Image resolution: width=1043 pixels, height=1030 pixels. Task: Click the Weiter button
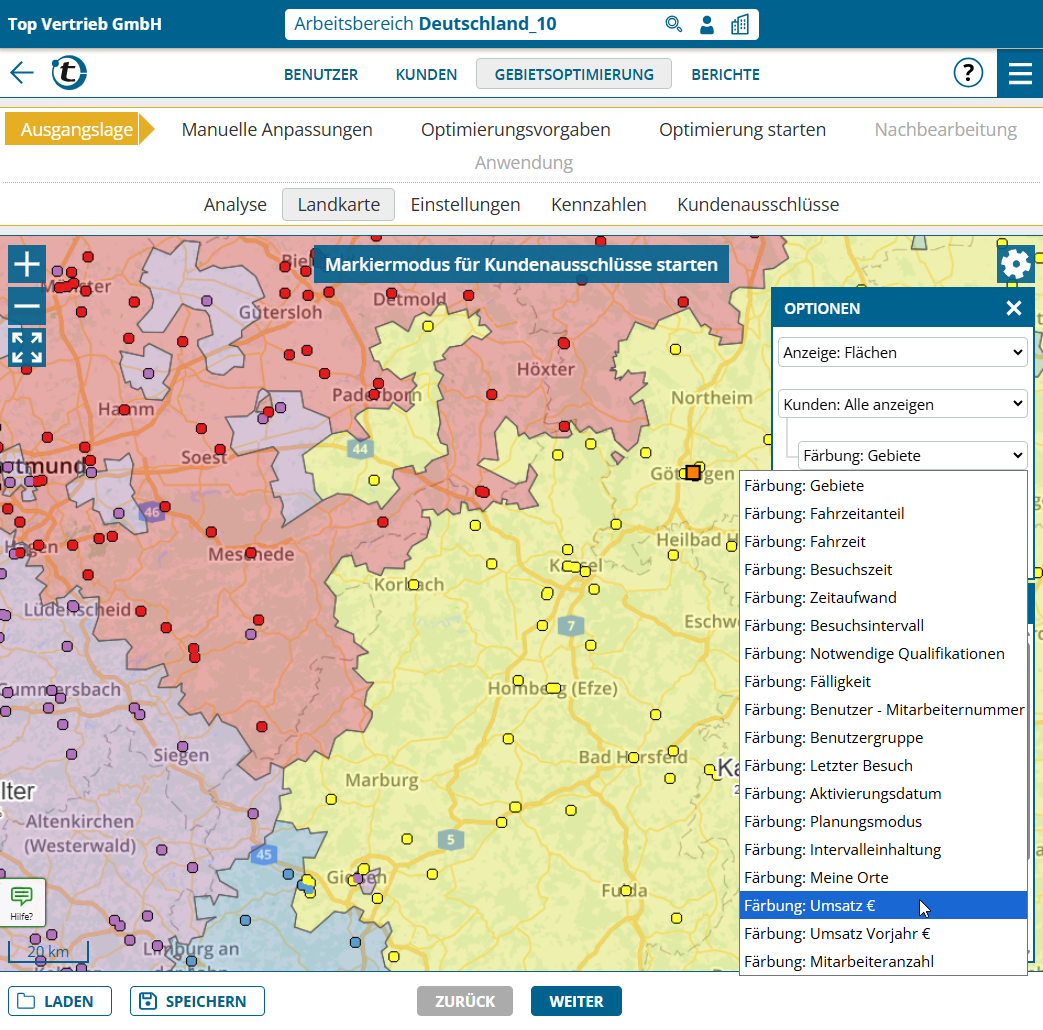click(576, 1001)
